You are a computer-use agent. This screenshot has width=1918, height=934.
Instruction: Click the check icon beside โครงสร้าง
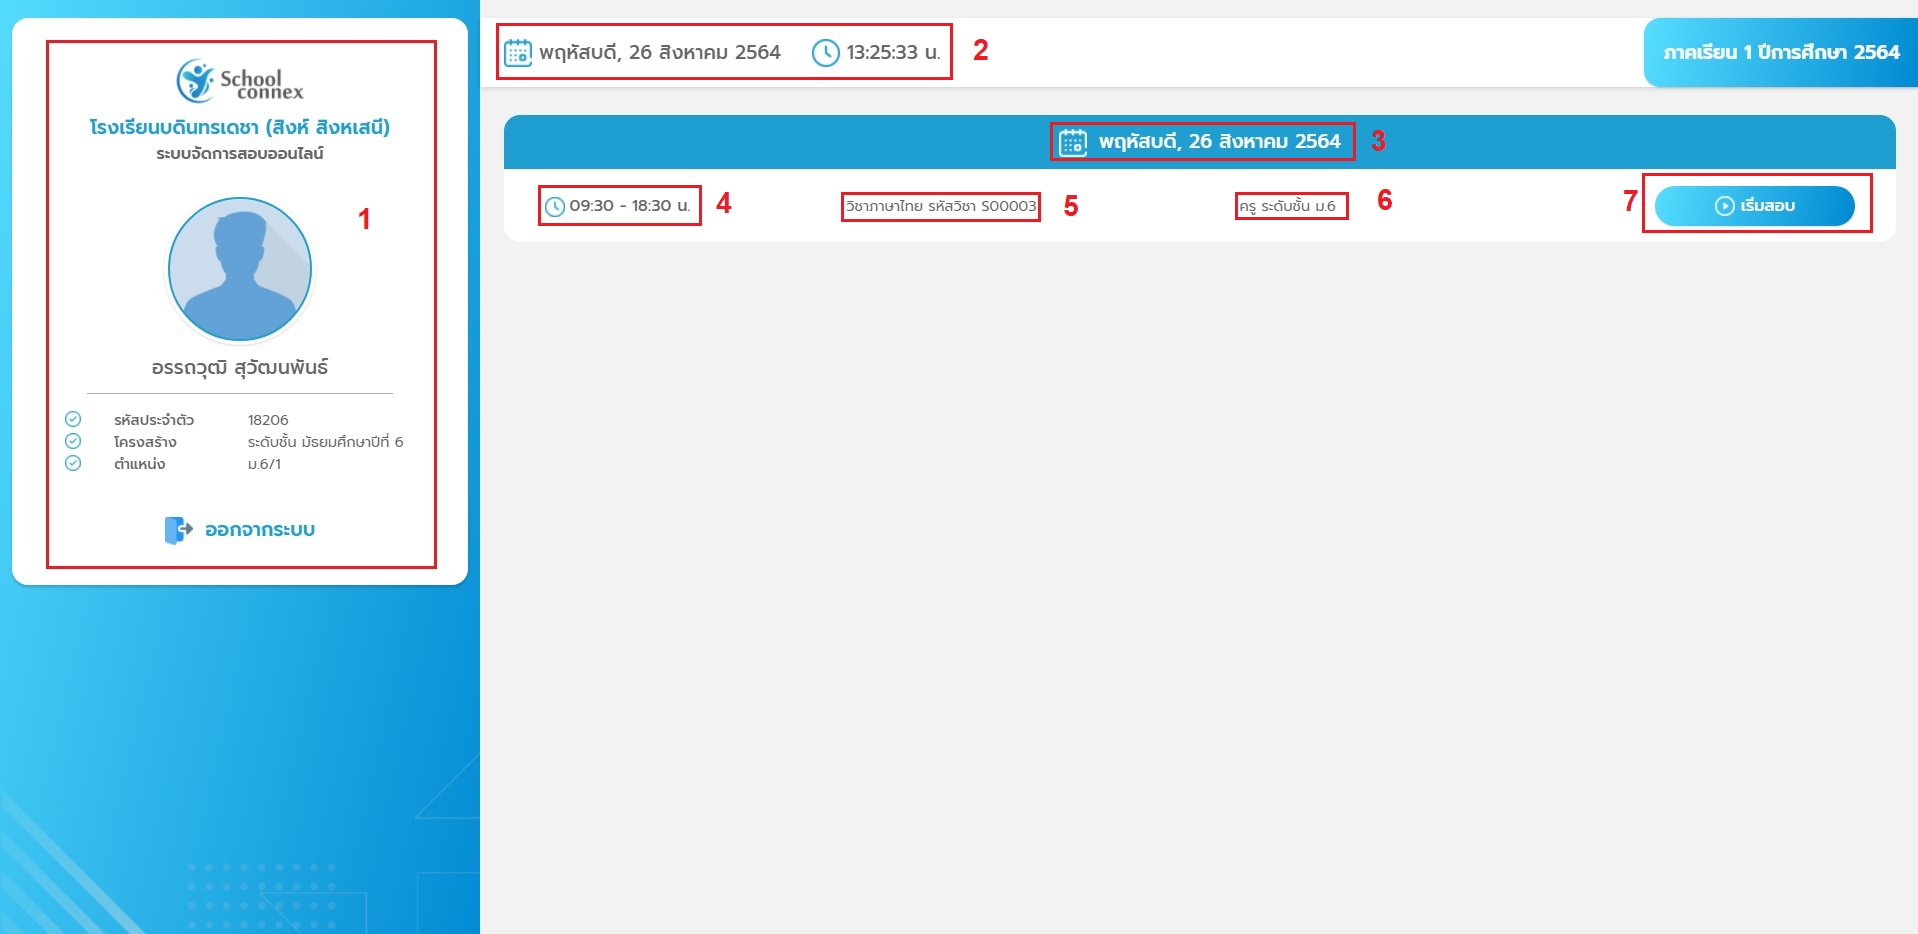point(73,441)
